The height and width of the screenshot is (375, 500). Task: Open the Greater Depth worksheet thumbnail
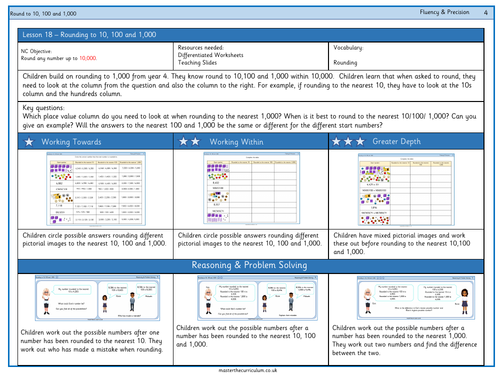(x=406, y=189)
